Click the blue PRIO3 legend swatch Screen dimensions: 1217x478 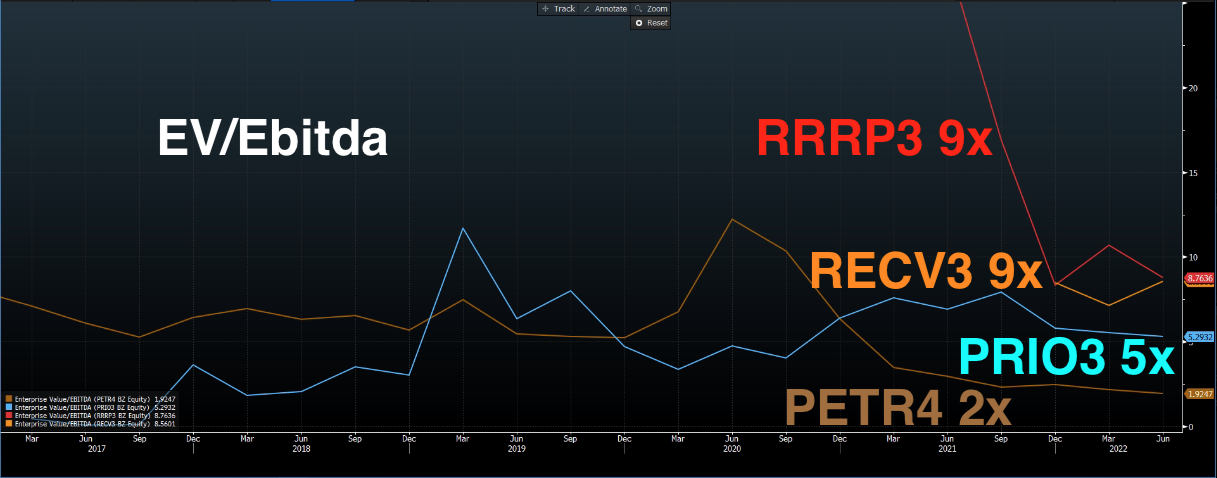tap(8, 407)
